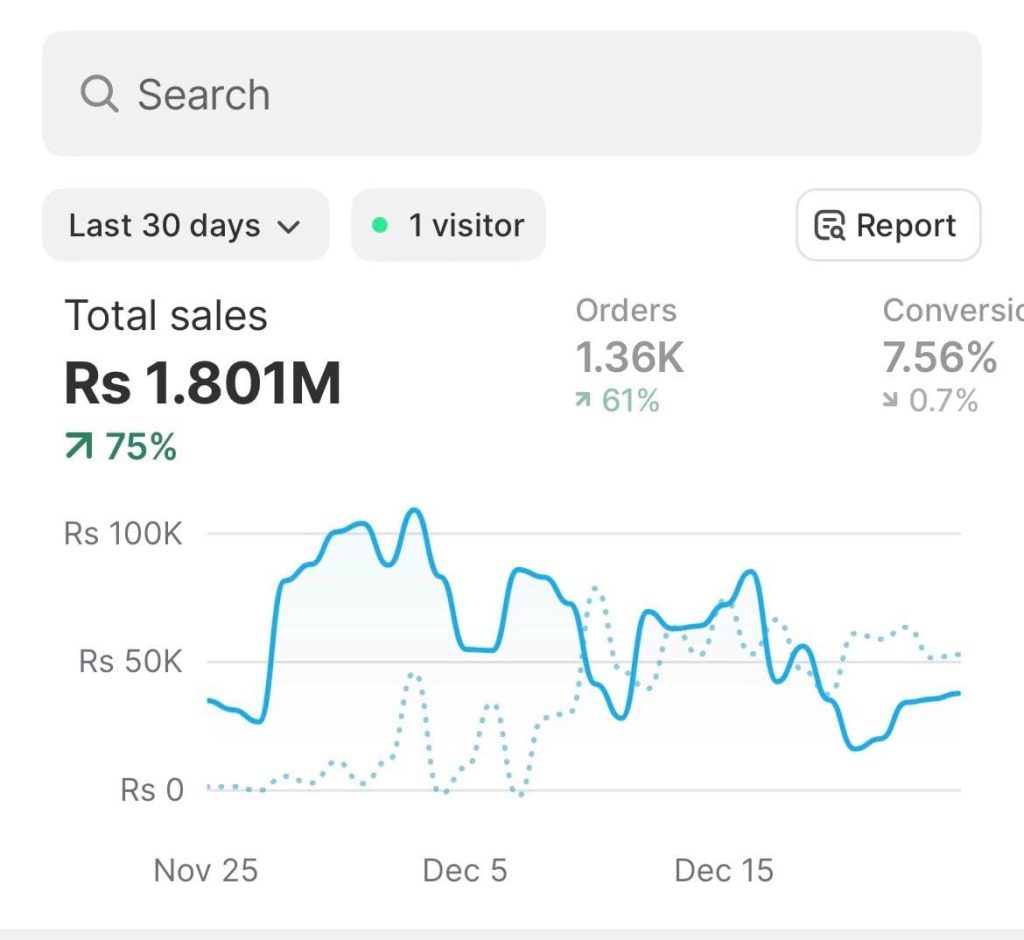Switch to the Conversion metric
The height and width of the screenshot is (940, 1024).
(950, 311)
